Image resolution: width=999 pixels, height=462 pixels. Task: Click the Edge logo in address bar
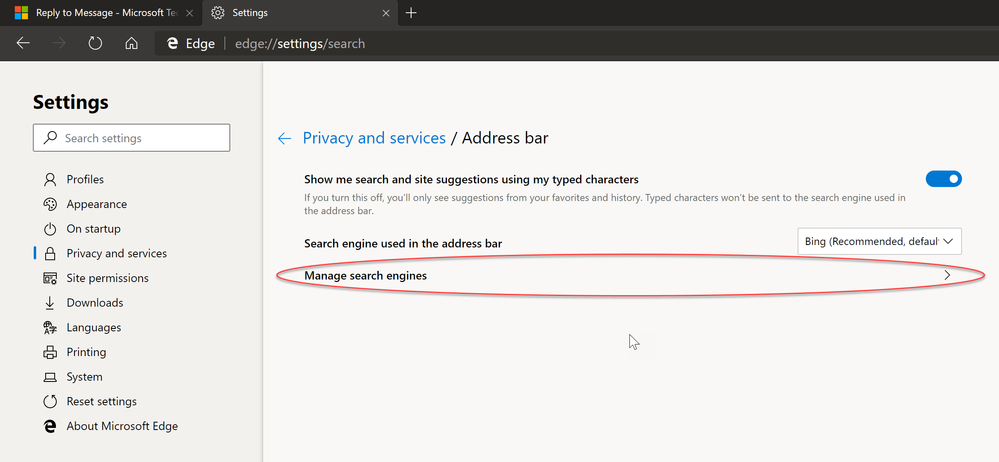click(x=171, y=43)
